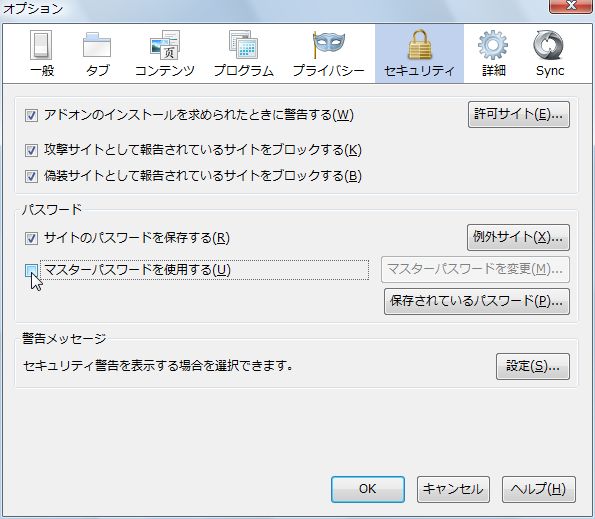Open 例外サイト(X)... exceptions dialog
Screen dimensions: 595x519
pos(518,237)
